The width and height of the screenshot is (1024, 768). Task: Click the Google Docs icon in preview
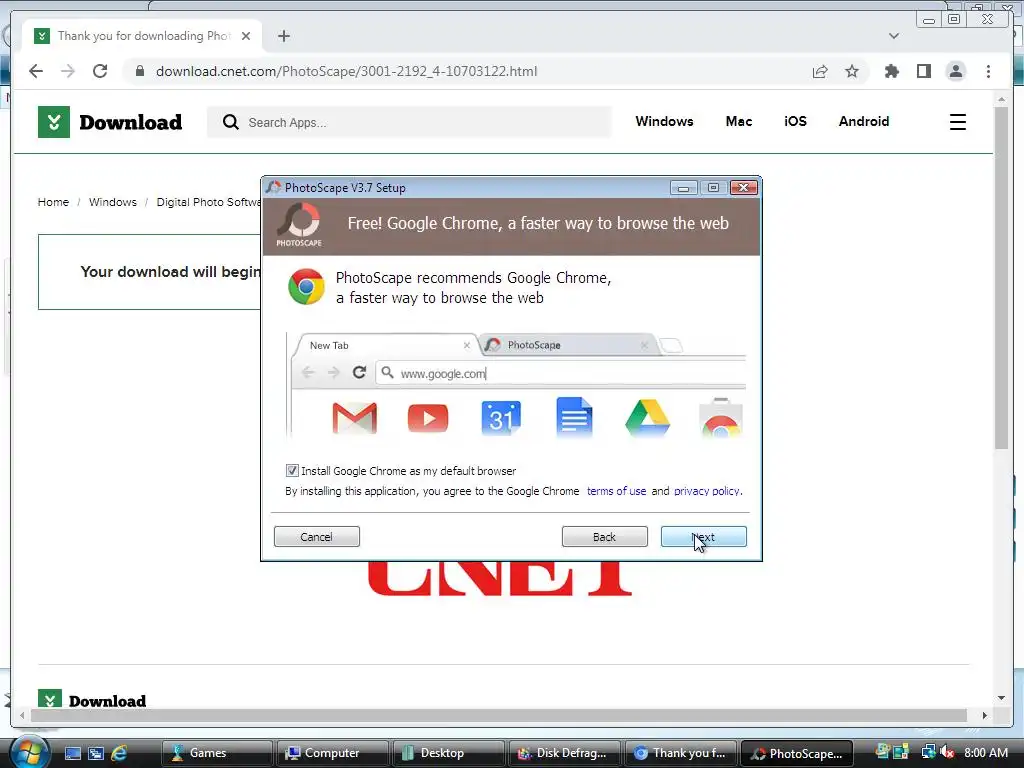574,417
